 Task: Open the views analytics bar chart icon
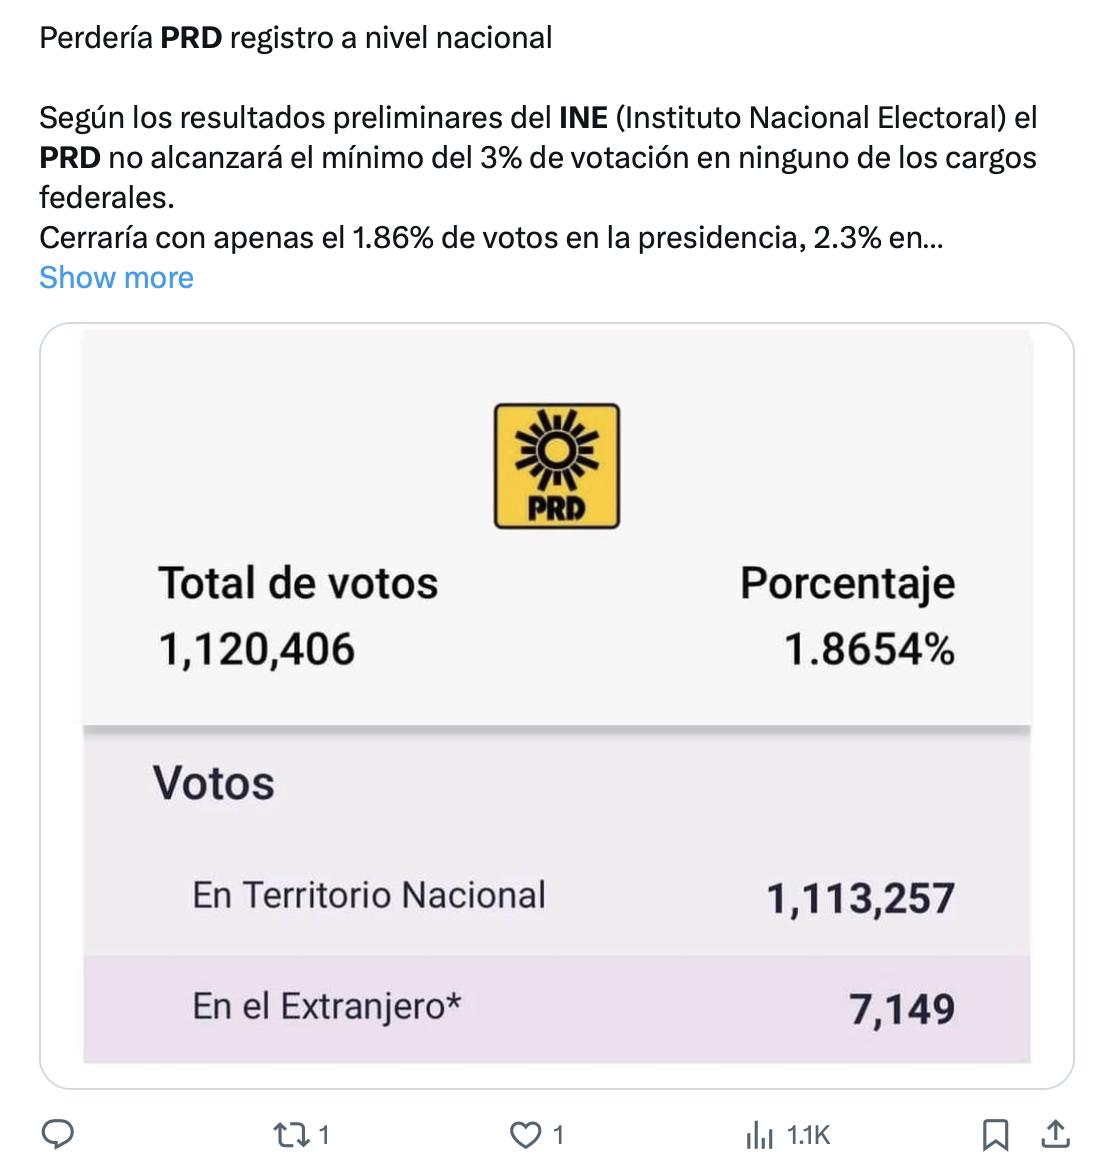[759, 1134]
